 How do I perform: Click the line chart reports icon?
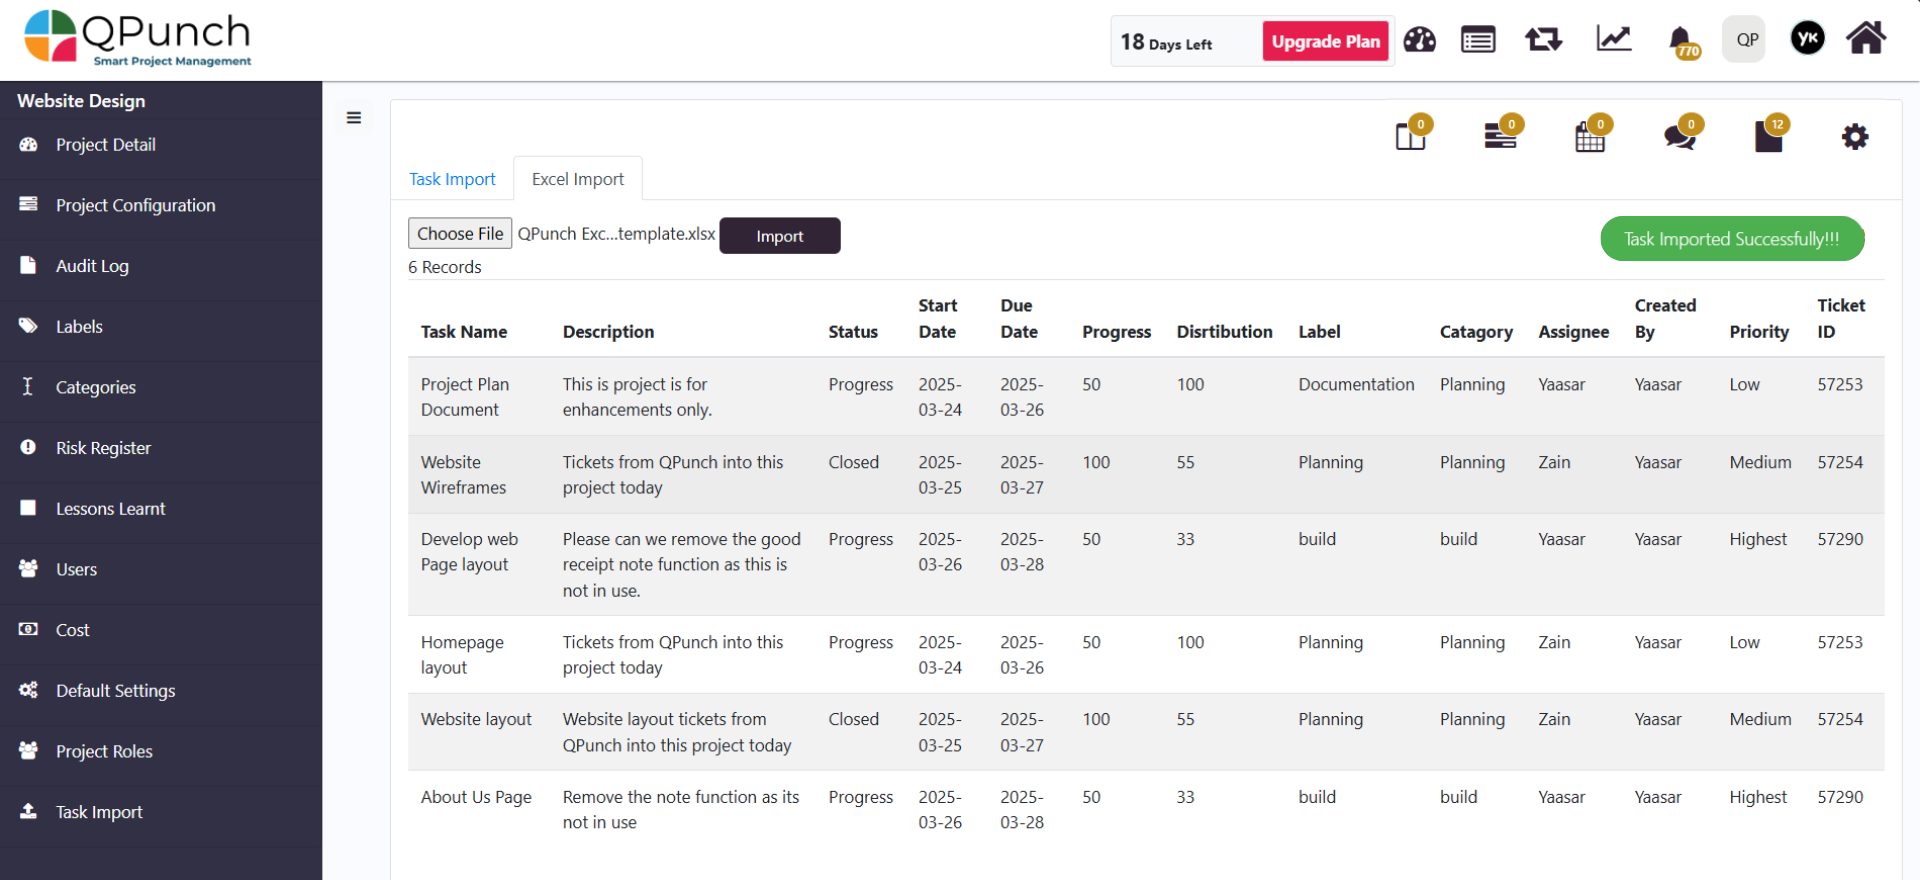1613,40
